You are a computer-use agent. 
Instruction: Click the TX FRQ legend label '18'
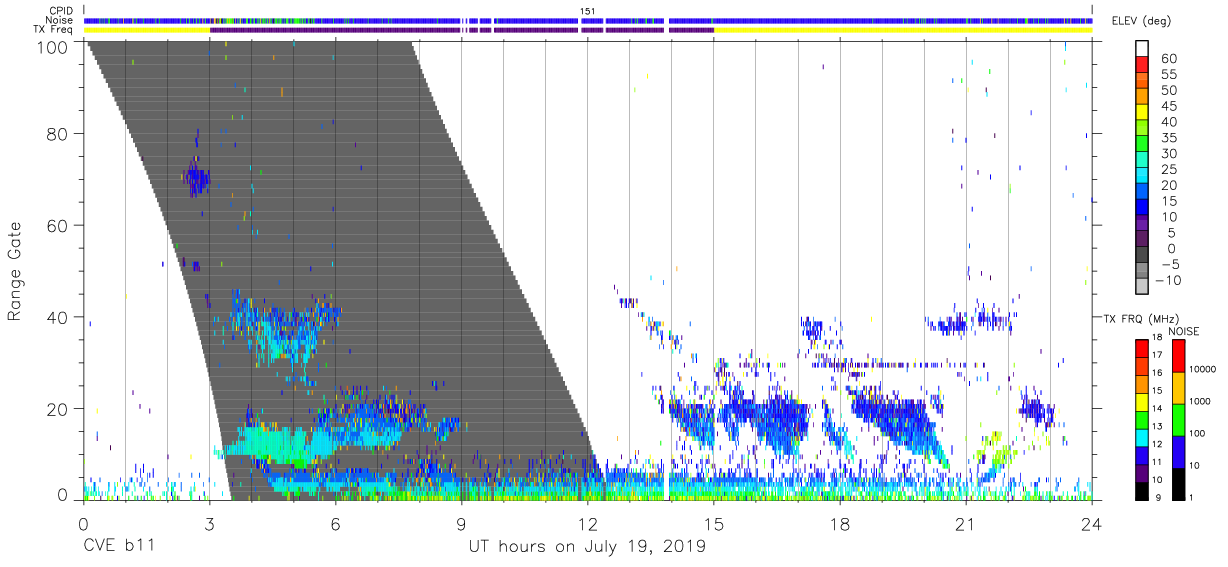tap(1156, 338)
